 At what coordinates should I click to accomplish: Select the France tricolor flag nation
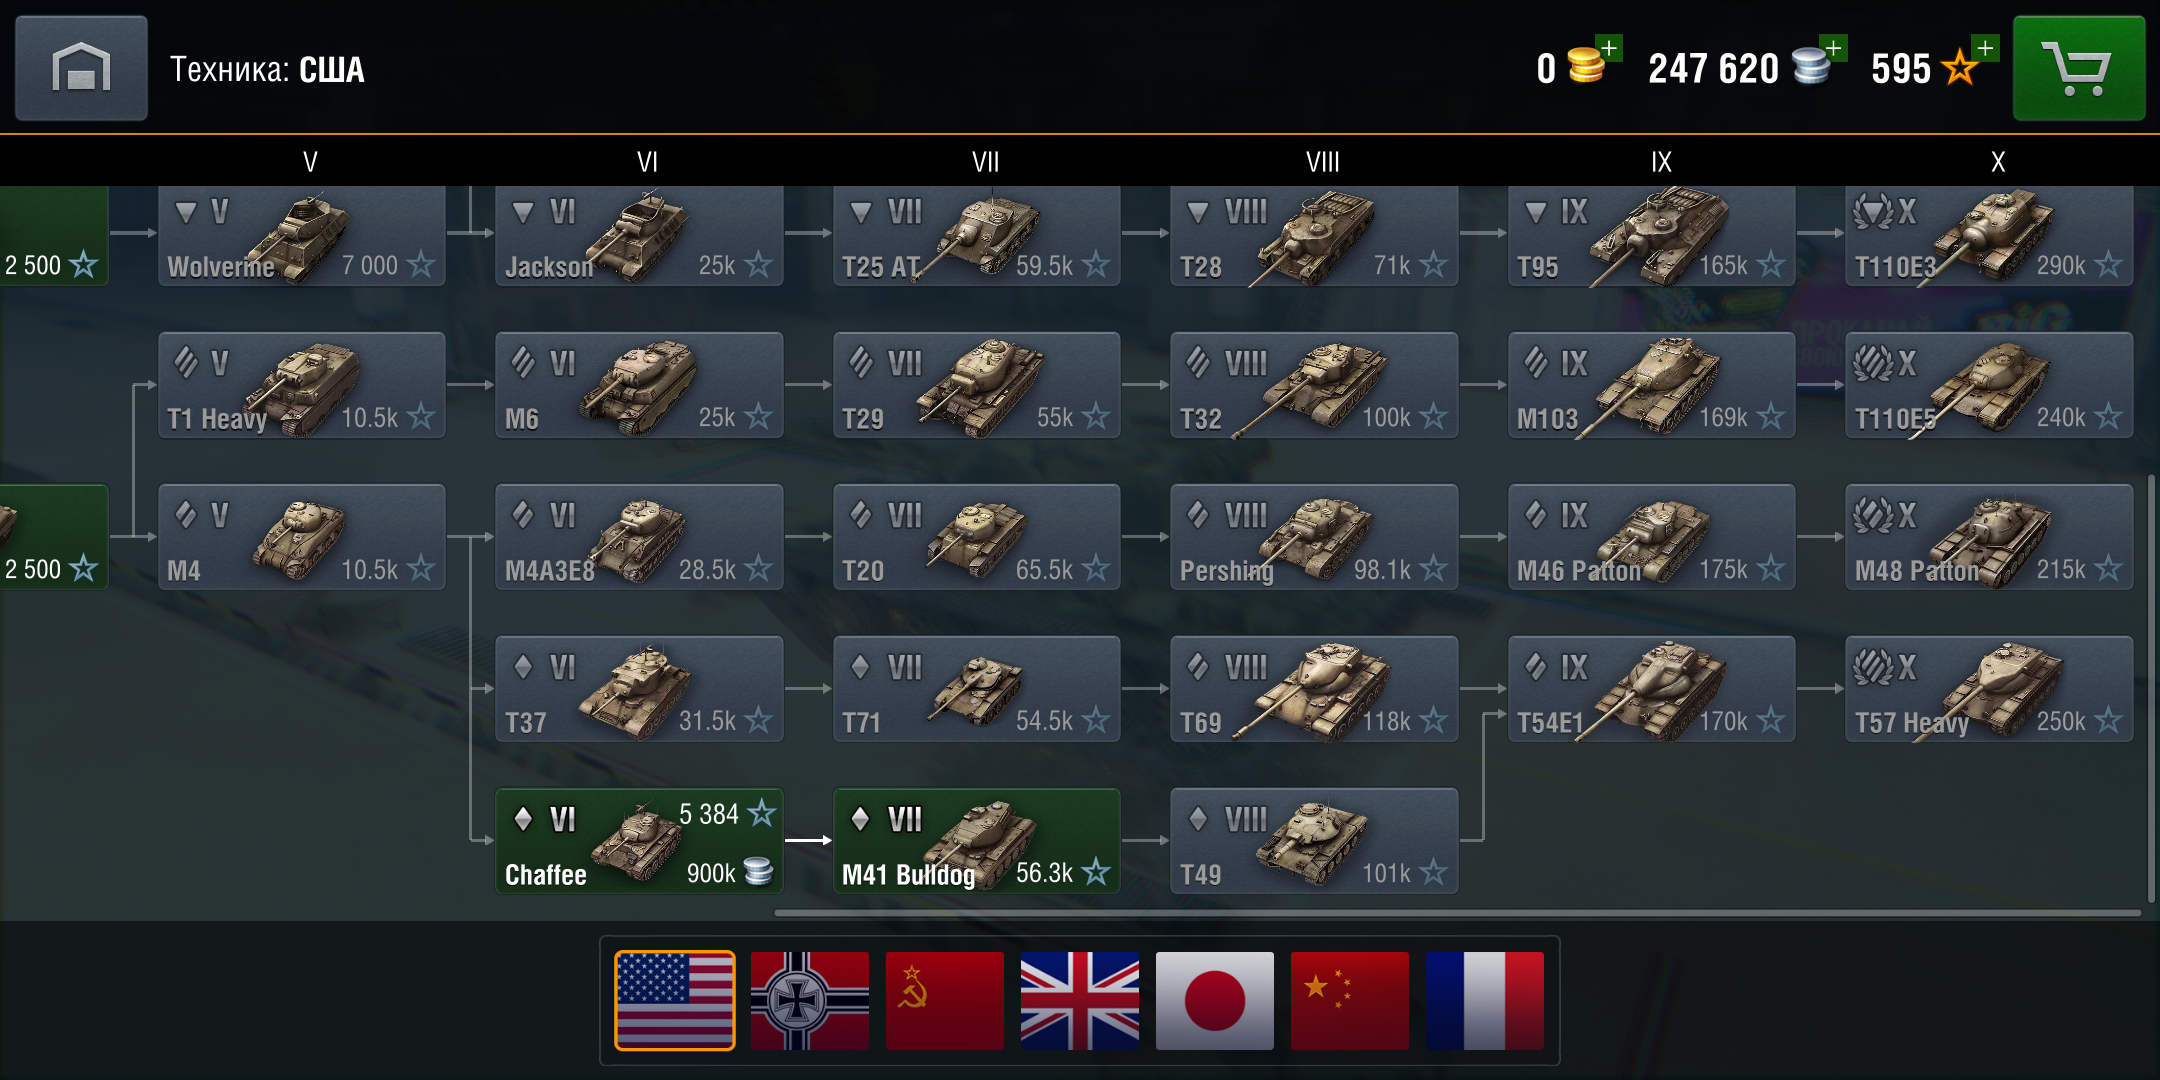(1485, 1000)
